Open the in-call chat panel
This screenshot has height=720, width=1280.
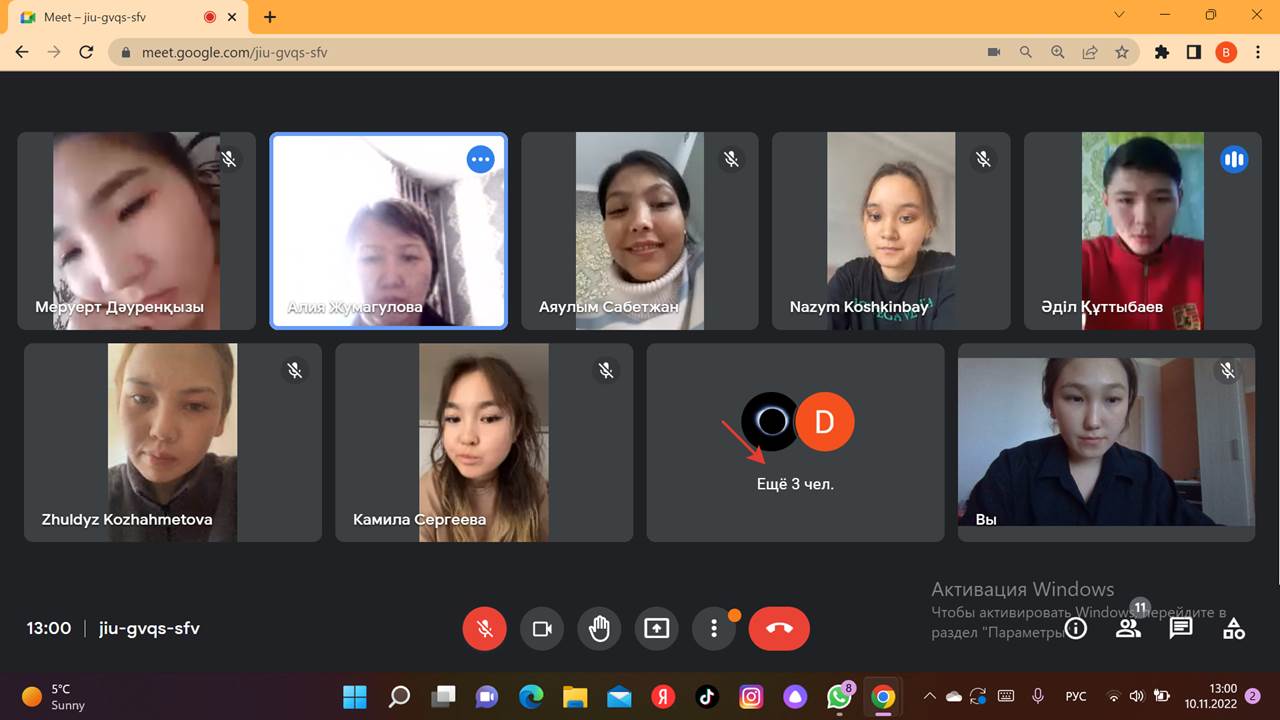(1181, 628)
